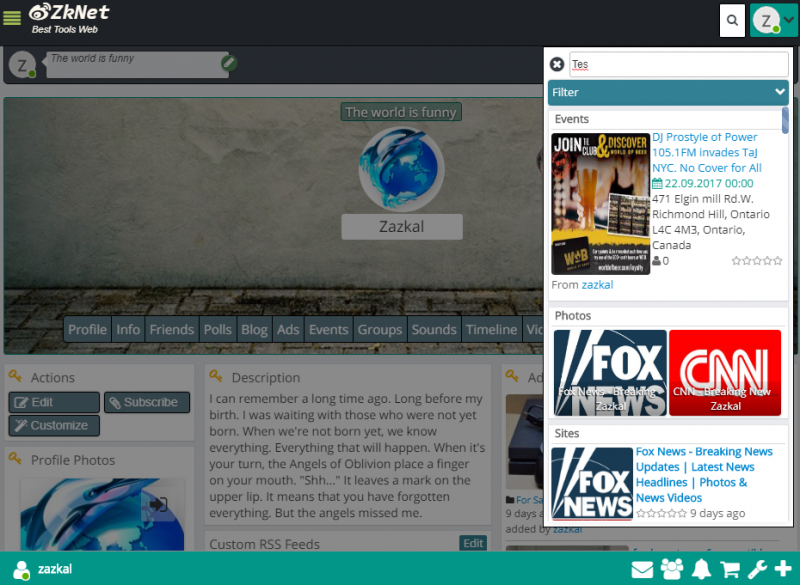Switch to the Info tab
This screenshot has width=800, height=585.
[128, 329]
